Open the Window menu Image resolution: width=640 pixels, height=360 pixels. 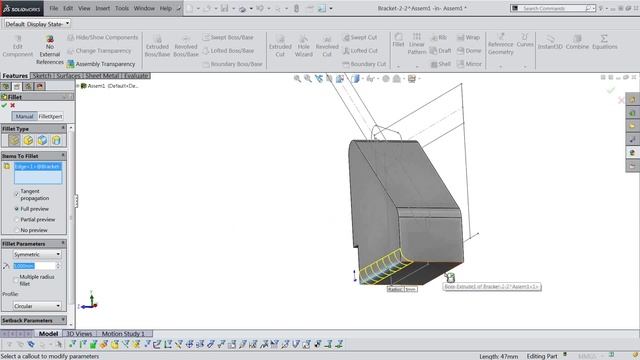144,8
